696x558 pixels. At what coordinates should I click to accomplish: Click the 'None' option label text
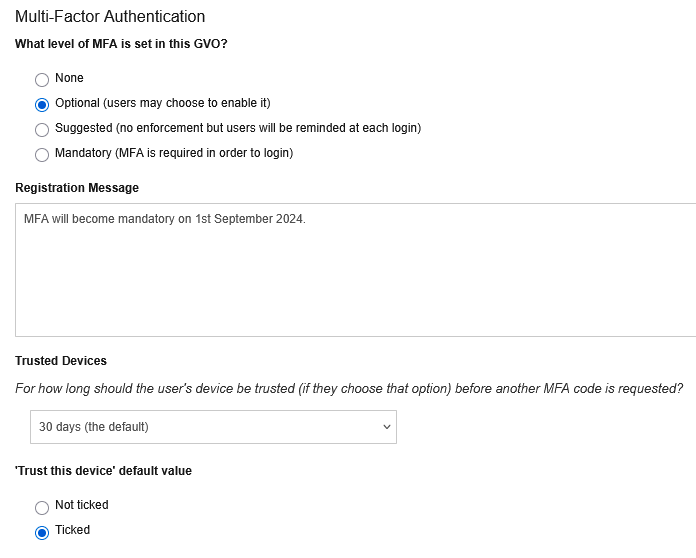click(69, 78)
